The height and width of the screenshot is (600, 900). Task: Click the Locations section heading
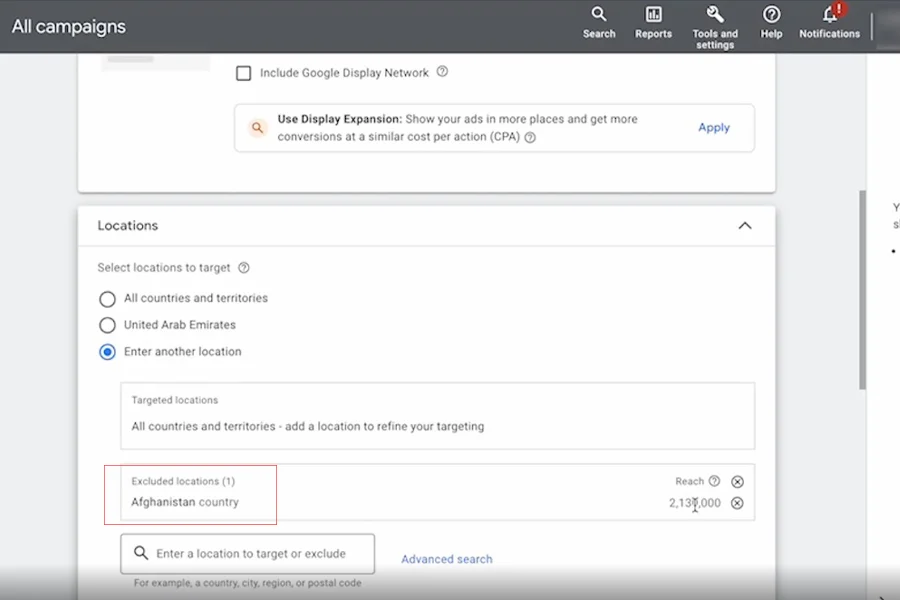point(127,226)
